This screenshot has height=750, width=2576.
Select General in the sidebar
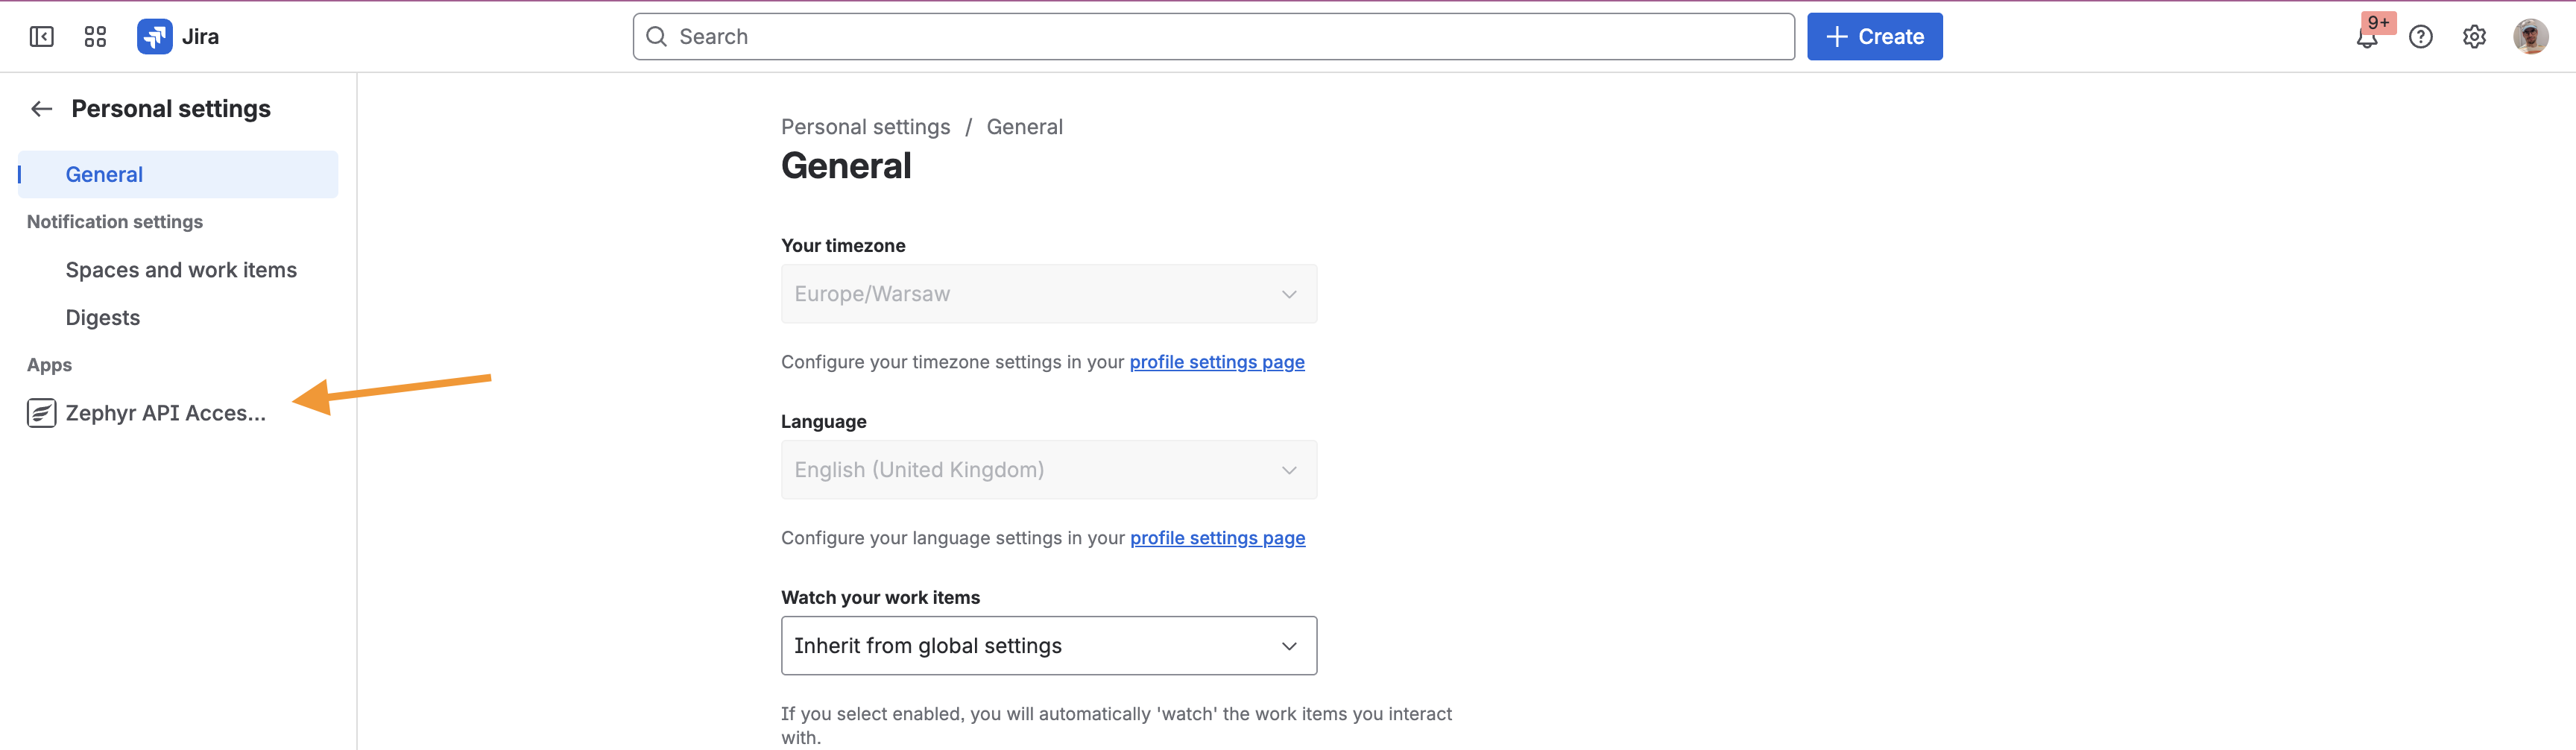[x=104, y=175]
